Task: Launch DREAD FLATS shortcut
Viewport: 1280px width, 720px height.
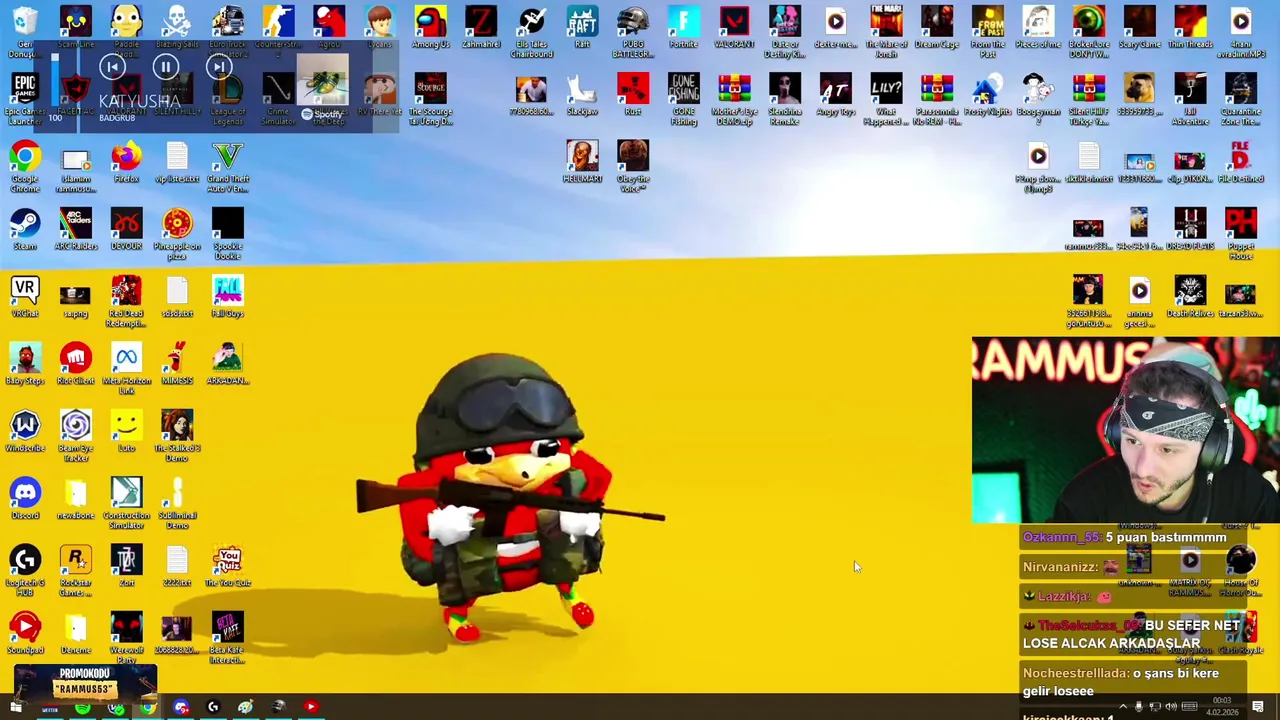Action: pyautogui.click(x=1190, y=230)
